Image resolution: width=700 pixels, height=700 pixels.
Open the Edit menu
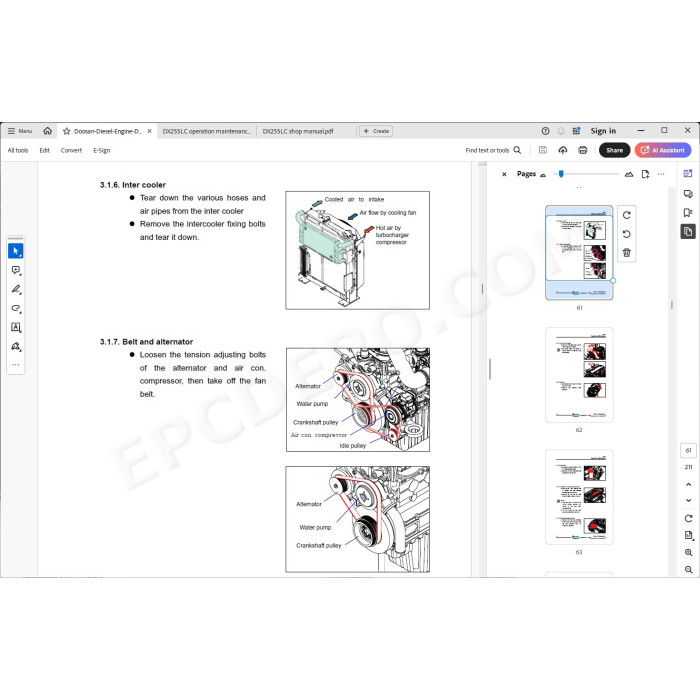click(45, 150)
